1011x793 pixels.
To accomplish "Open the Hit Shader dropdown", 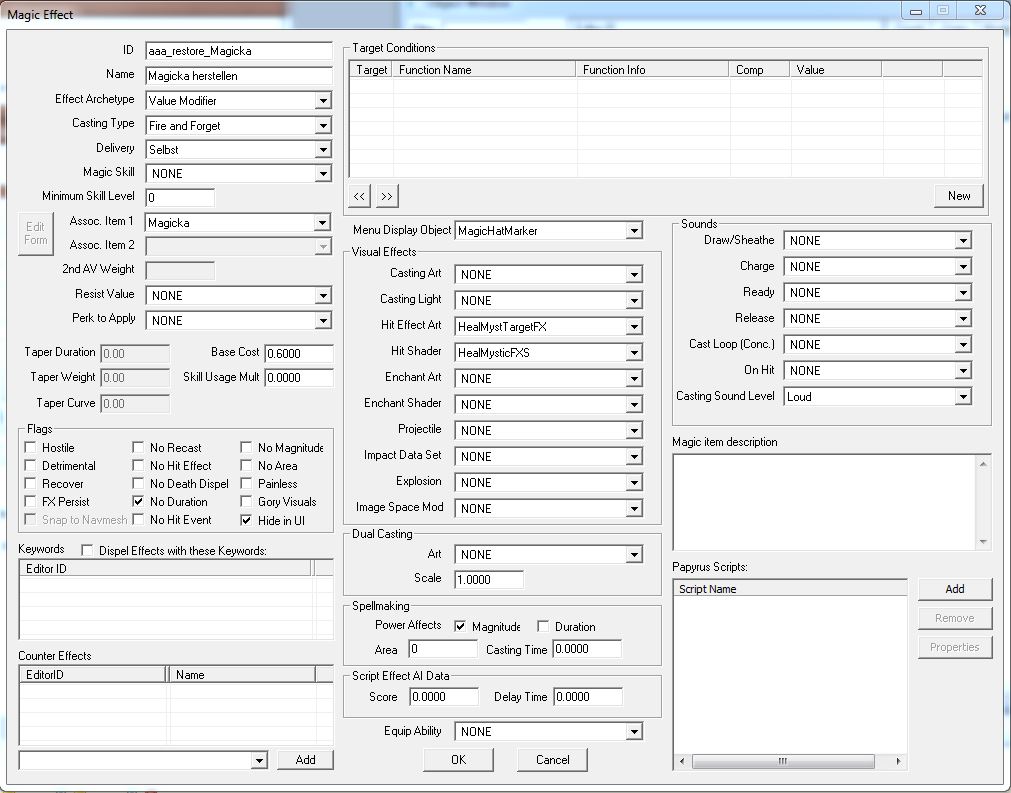I will pos(633,353).
